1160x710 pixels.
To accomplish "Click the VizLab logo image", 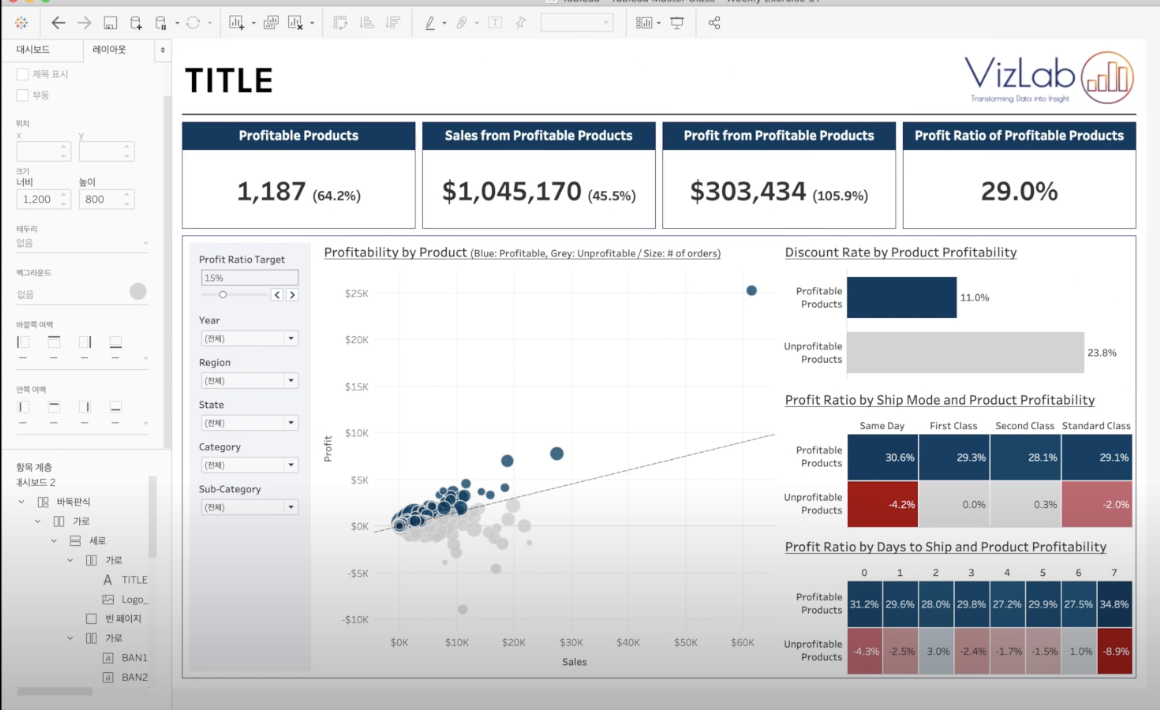I will pyautogui.click(x=1049, y=78).
